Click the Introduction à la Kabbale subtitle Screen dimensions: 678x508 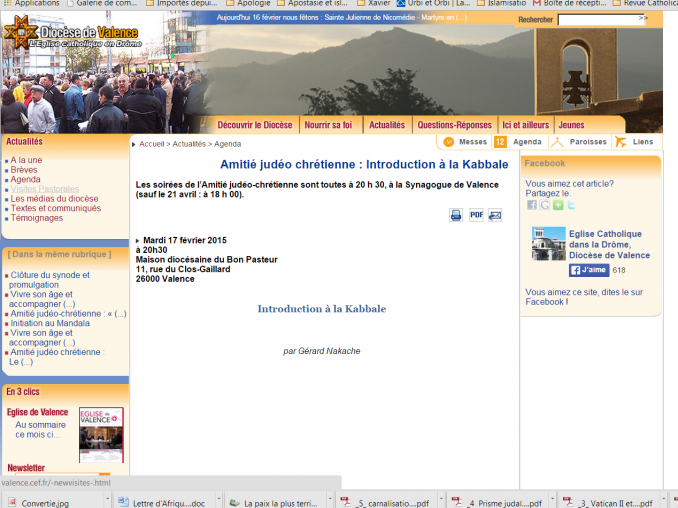pyautogui.click(x=322, y=309)
